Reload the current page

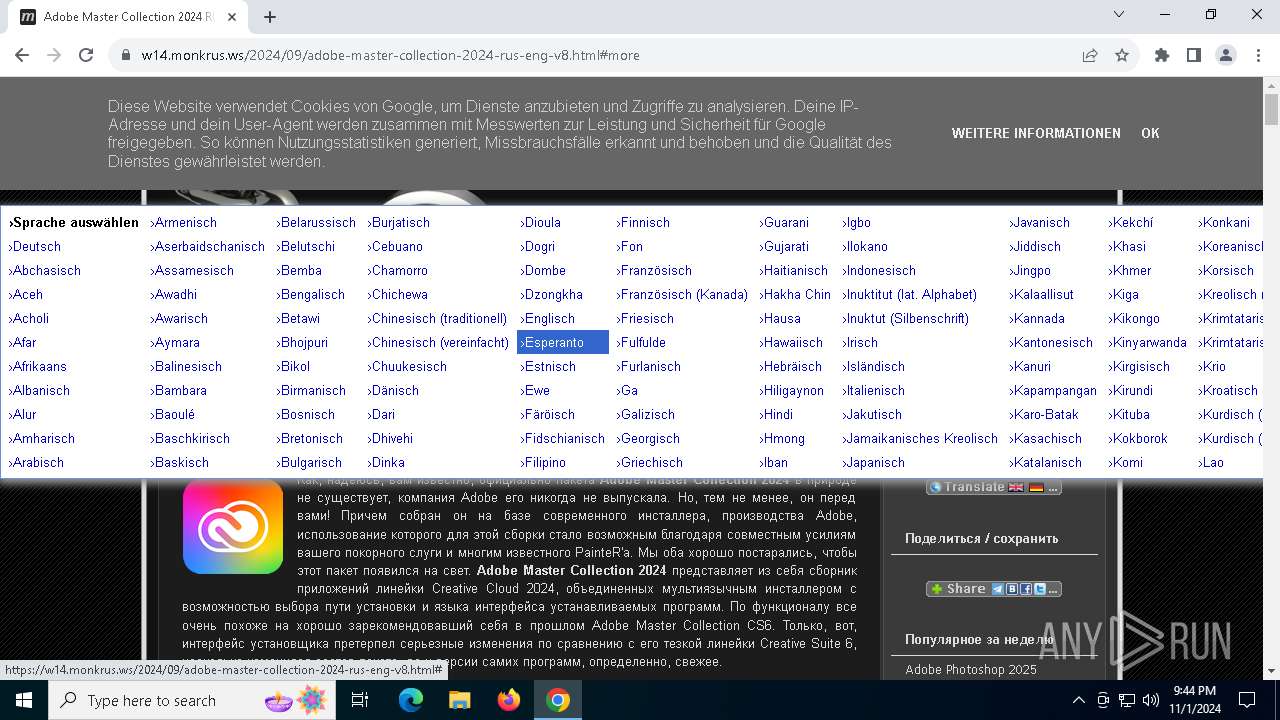pyautogui.click(x=86, y=56)
